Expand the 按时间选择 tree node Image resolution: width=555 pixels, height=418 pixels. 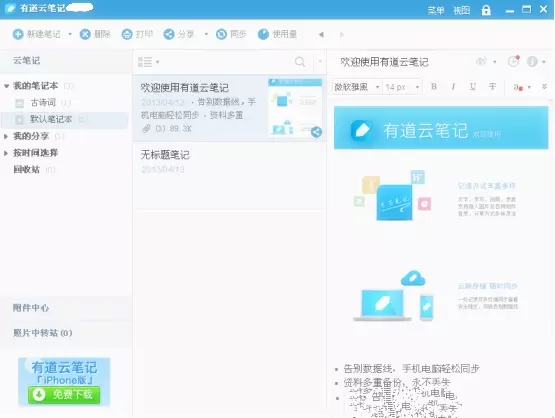pyautogui.click(x=6, y=153)
